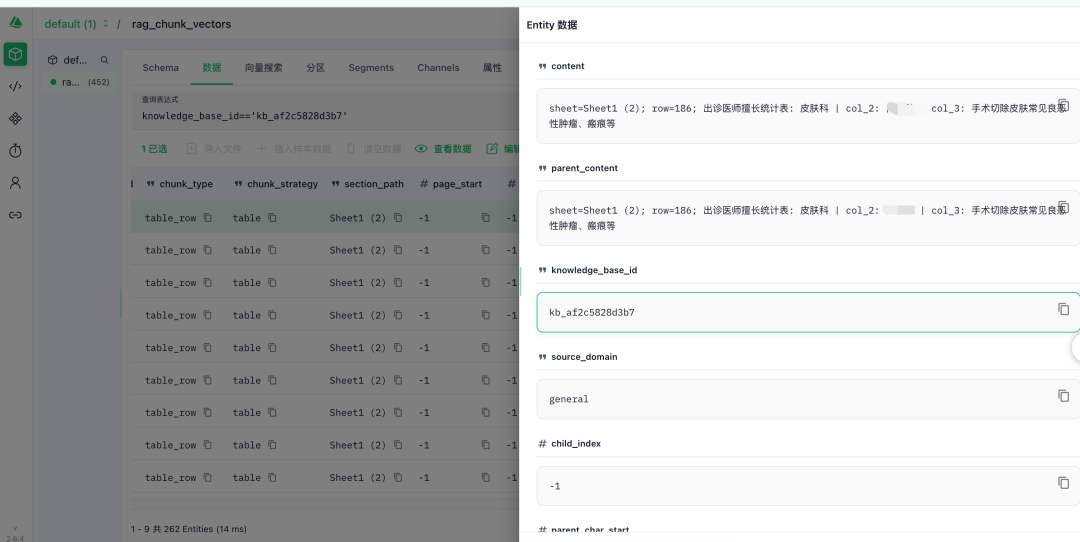
Task: Switch to the 属性 tab
Action: (492, 67)
